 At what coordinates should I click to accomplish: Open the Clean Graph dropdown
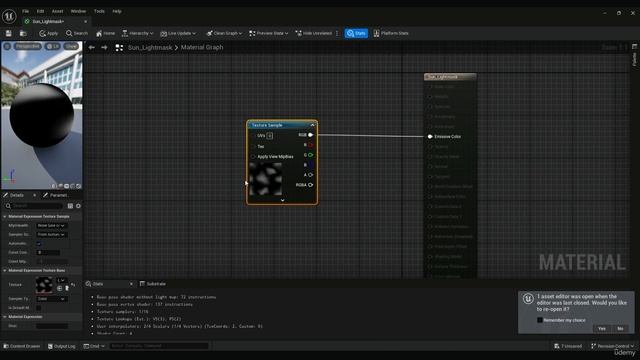click(x=224, y=33)
